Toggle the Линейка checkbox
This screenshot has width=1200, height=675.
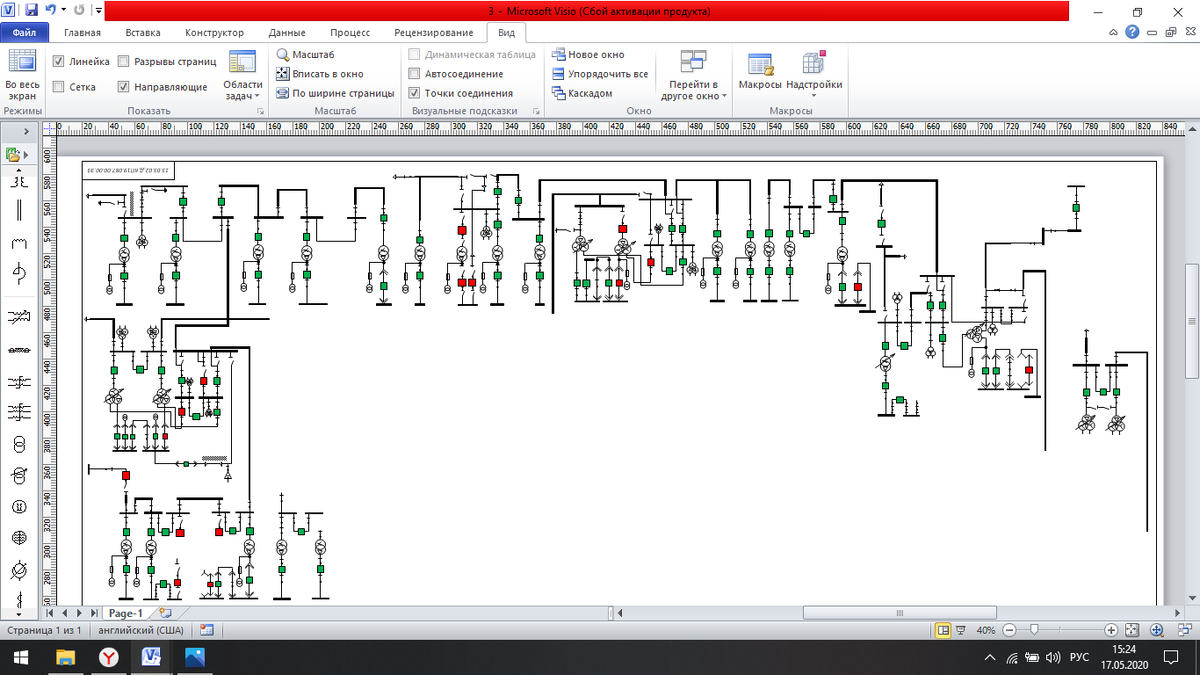point(59,61)
